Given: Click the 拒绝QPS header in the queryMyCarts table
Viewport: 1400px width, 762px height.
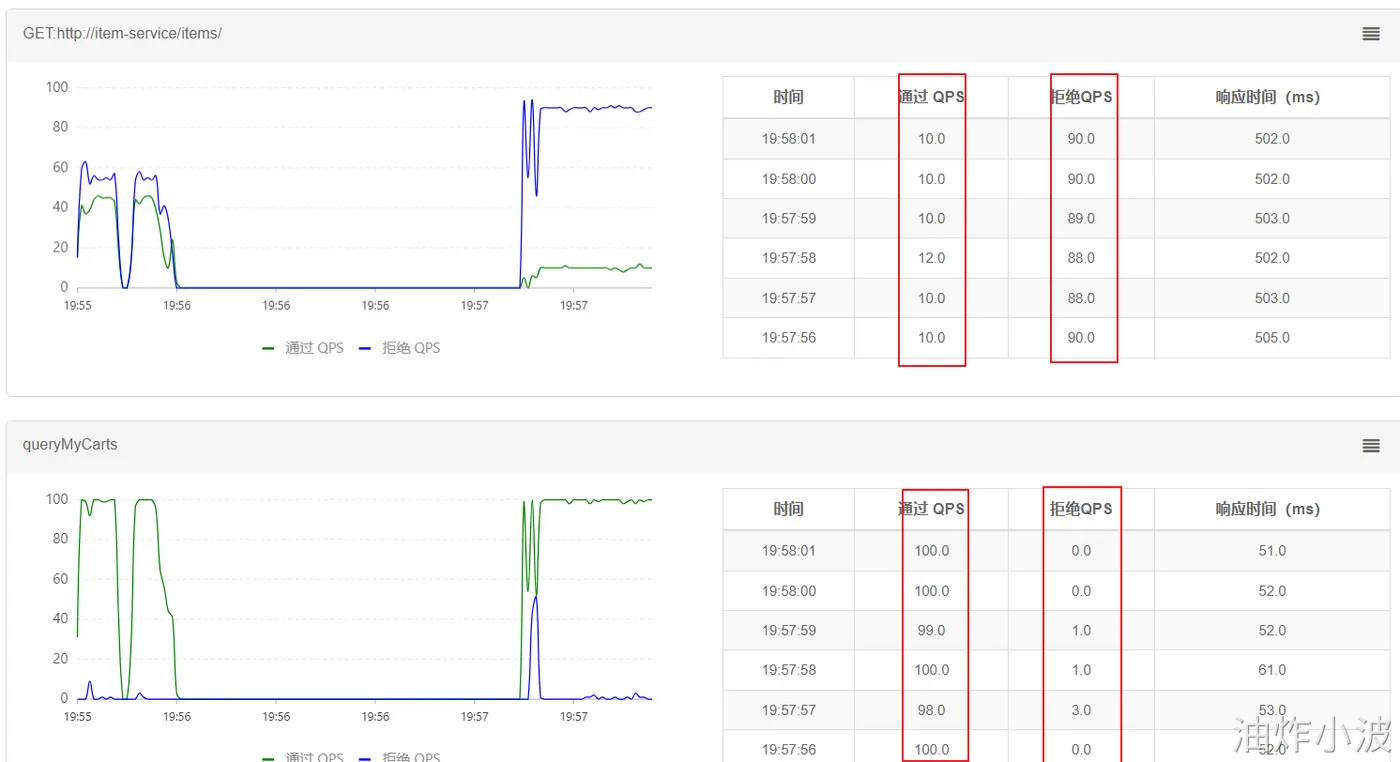Looking at the screenshot, I should [x=1081, y=509].
